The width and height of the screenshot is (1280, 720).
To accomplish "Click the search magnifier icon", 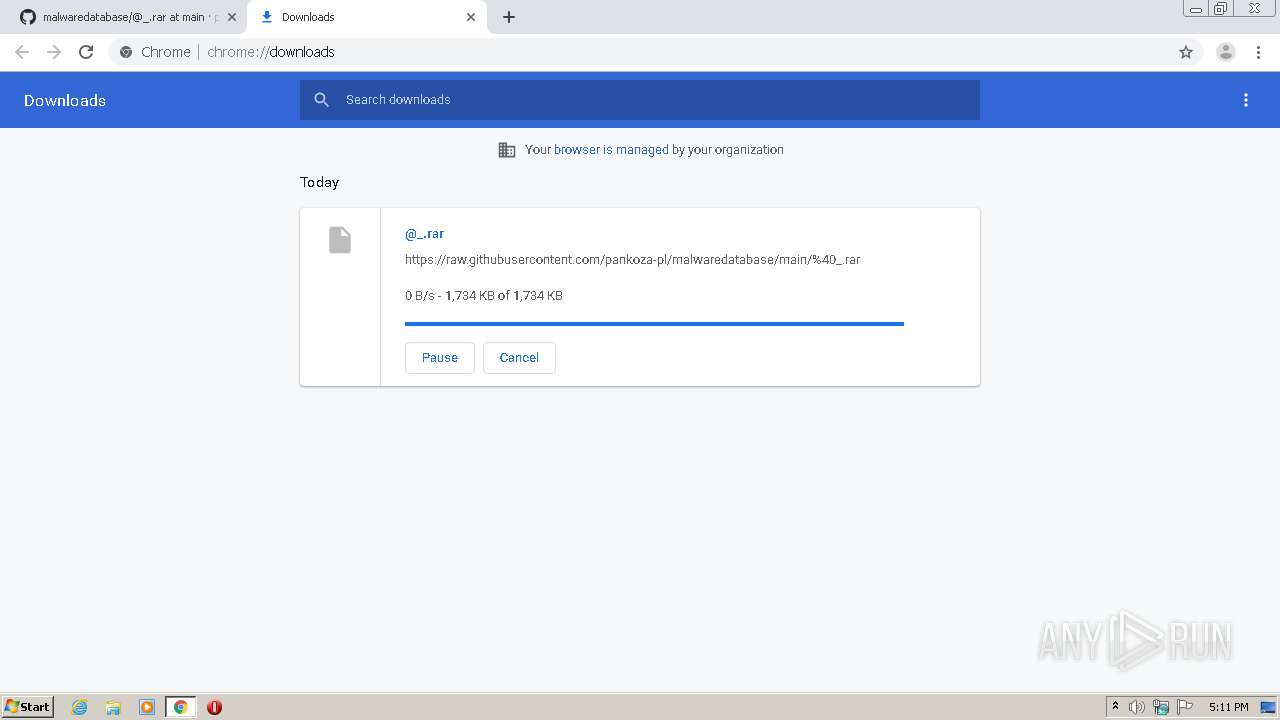I will (321, 100).
